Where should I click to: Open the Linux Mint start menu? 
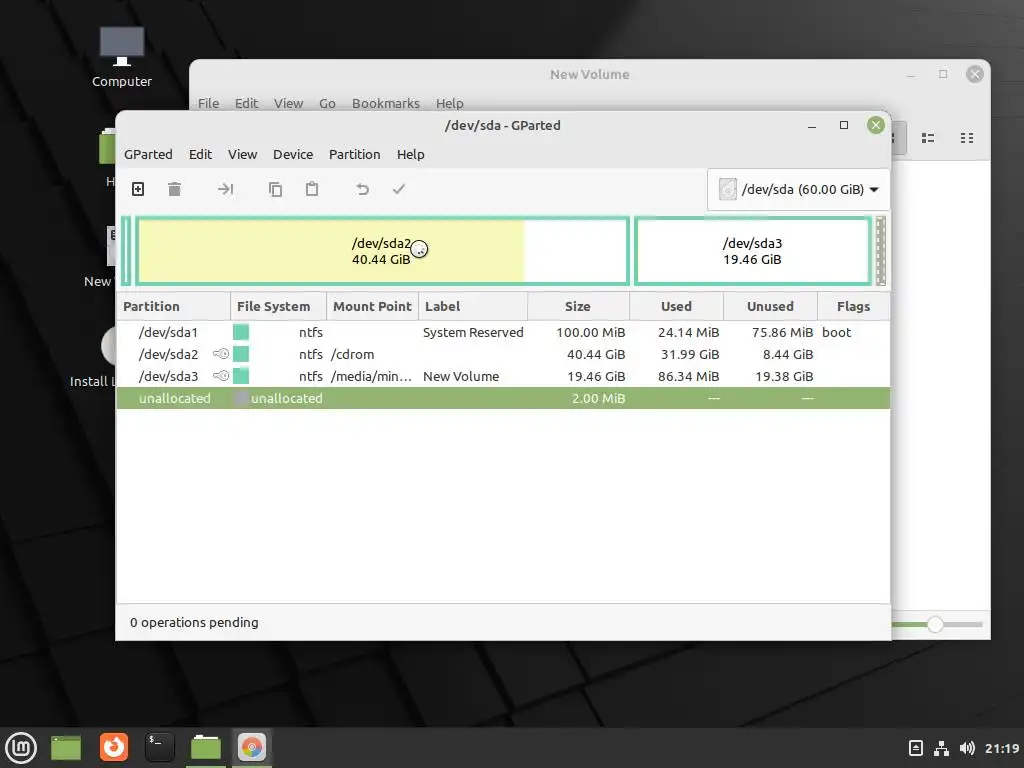tap(21, 748)
